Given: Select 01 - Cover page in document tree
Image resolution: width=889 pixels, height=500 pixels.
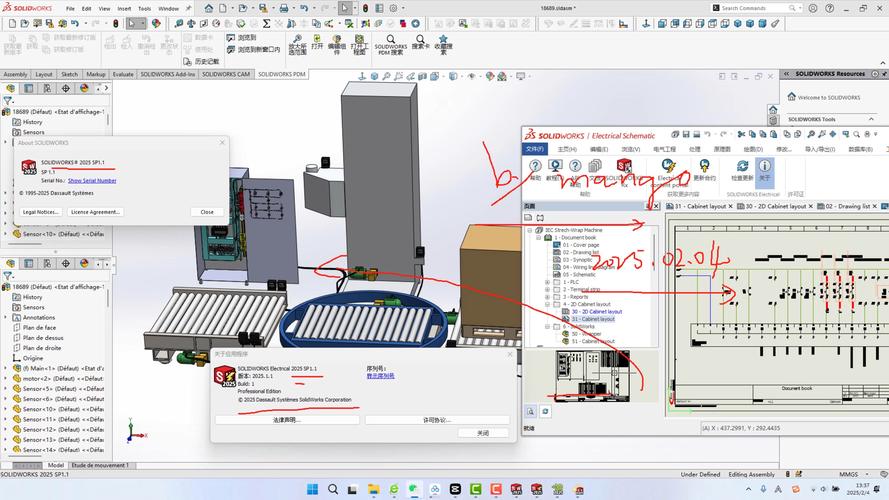Looking at the screenshot, I should [x=581, y=245].
